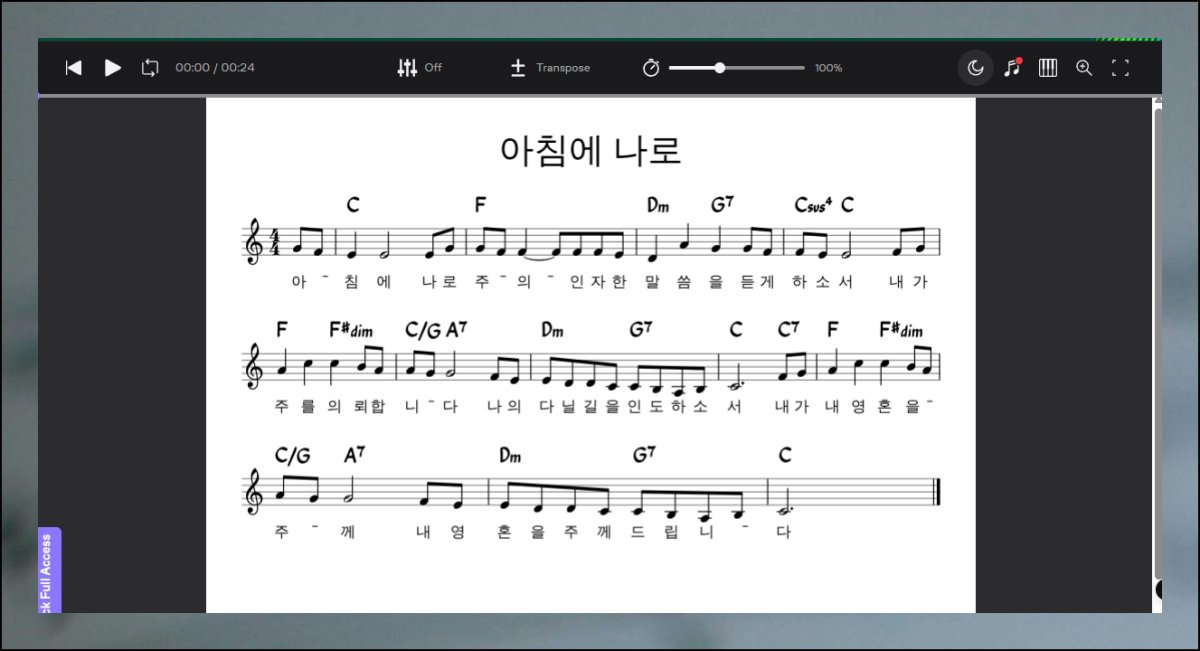Click the A7 chord on third line
1200x651 pixels.
pos(354,455)
